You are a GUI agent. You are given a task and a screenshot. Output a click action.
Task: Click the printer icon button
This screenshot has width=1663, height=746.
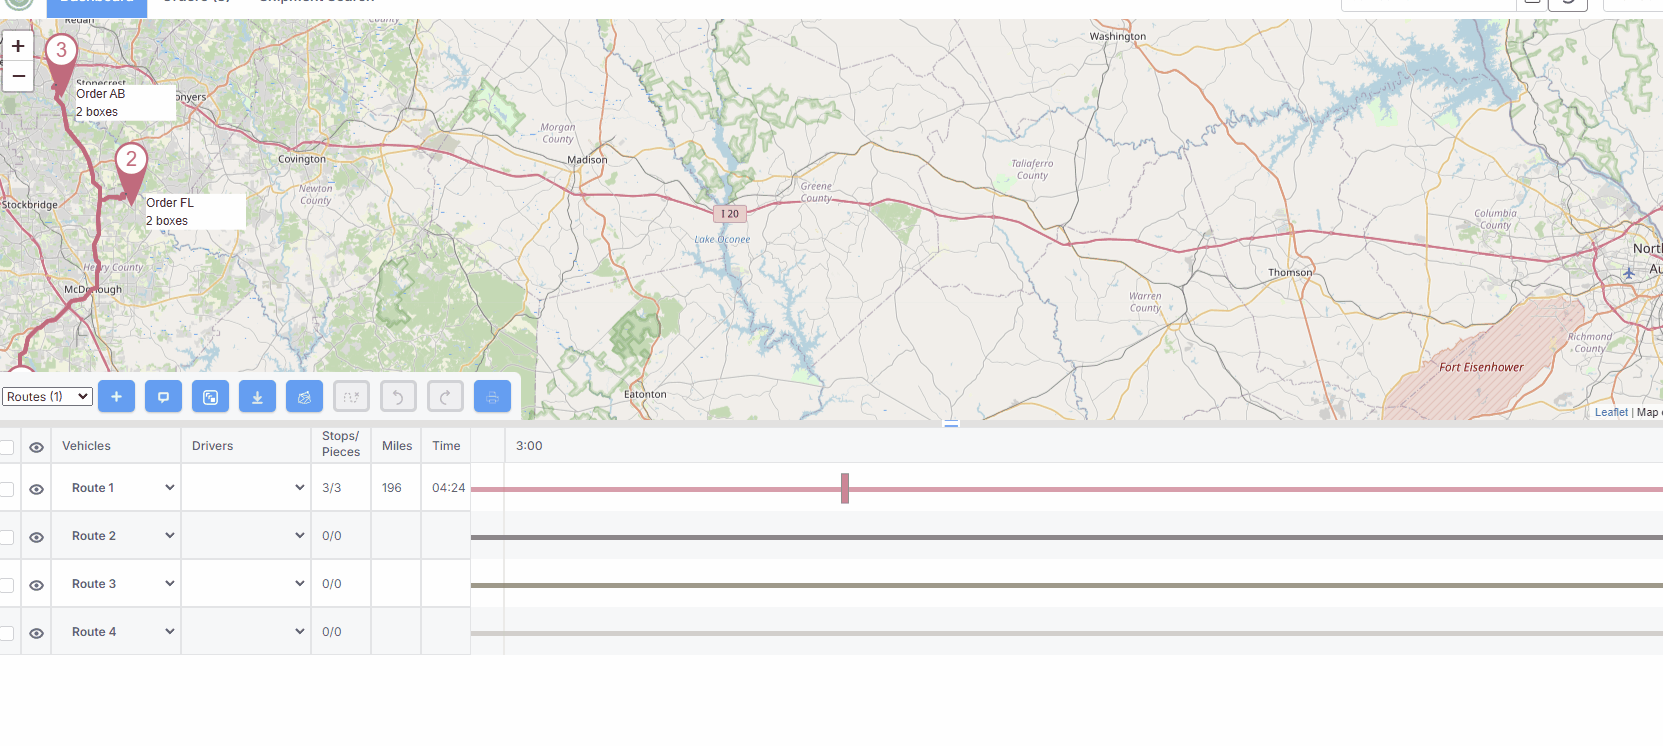(492, 397)
